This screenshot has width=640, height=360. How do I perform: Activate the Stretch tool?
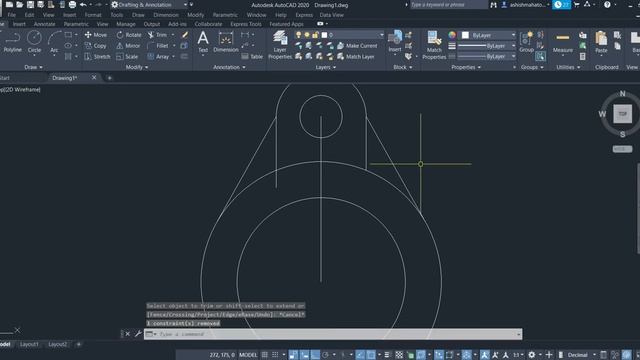tap(97, 57)
